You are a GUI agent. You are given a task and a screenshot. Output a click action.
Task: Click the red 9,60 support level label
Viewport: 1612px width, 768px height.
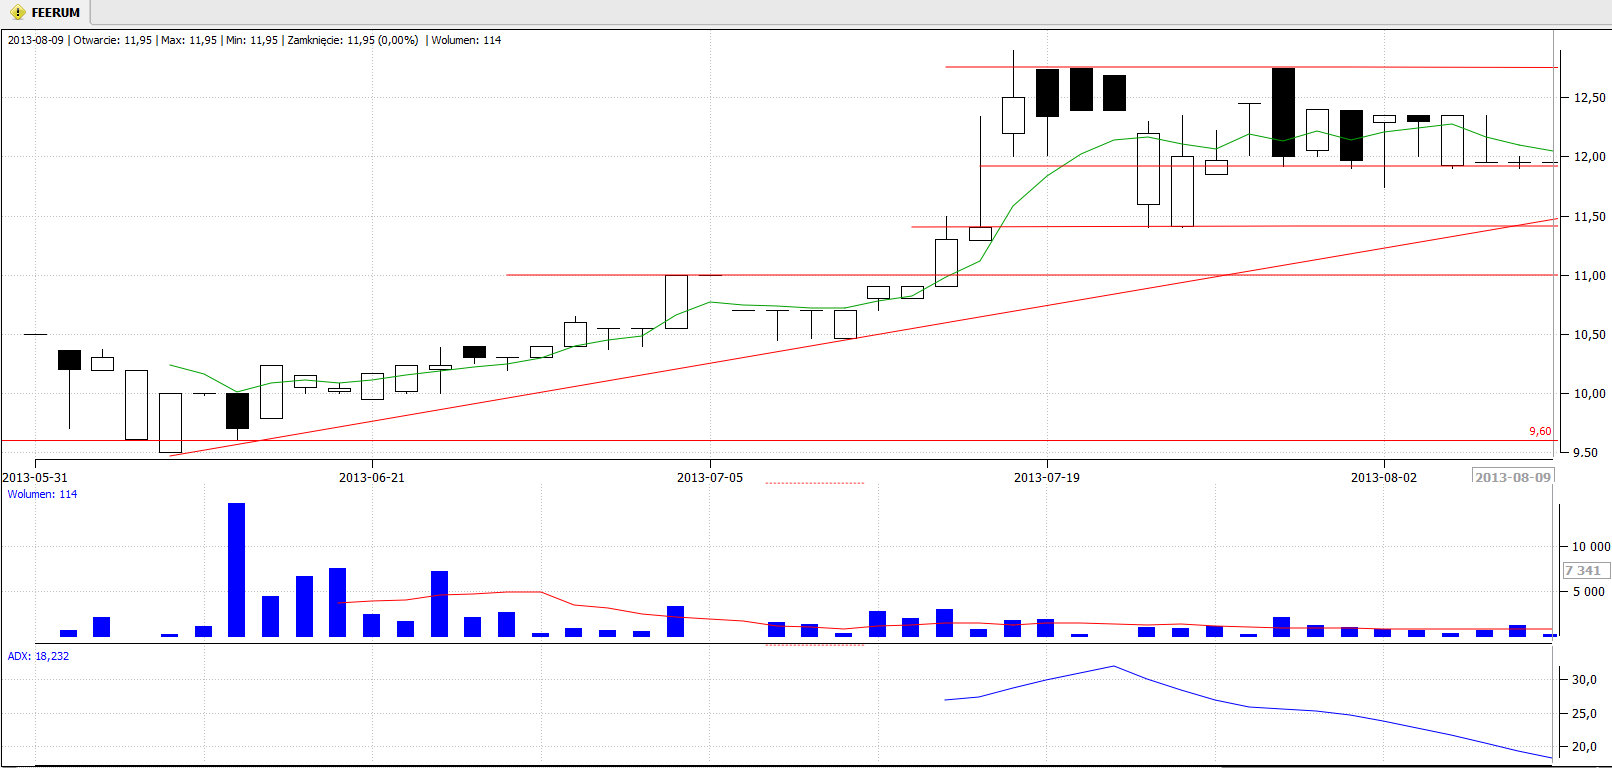1540,432
